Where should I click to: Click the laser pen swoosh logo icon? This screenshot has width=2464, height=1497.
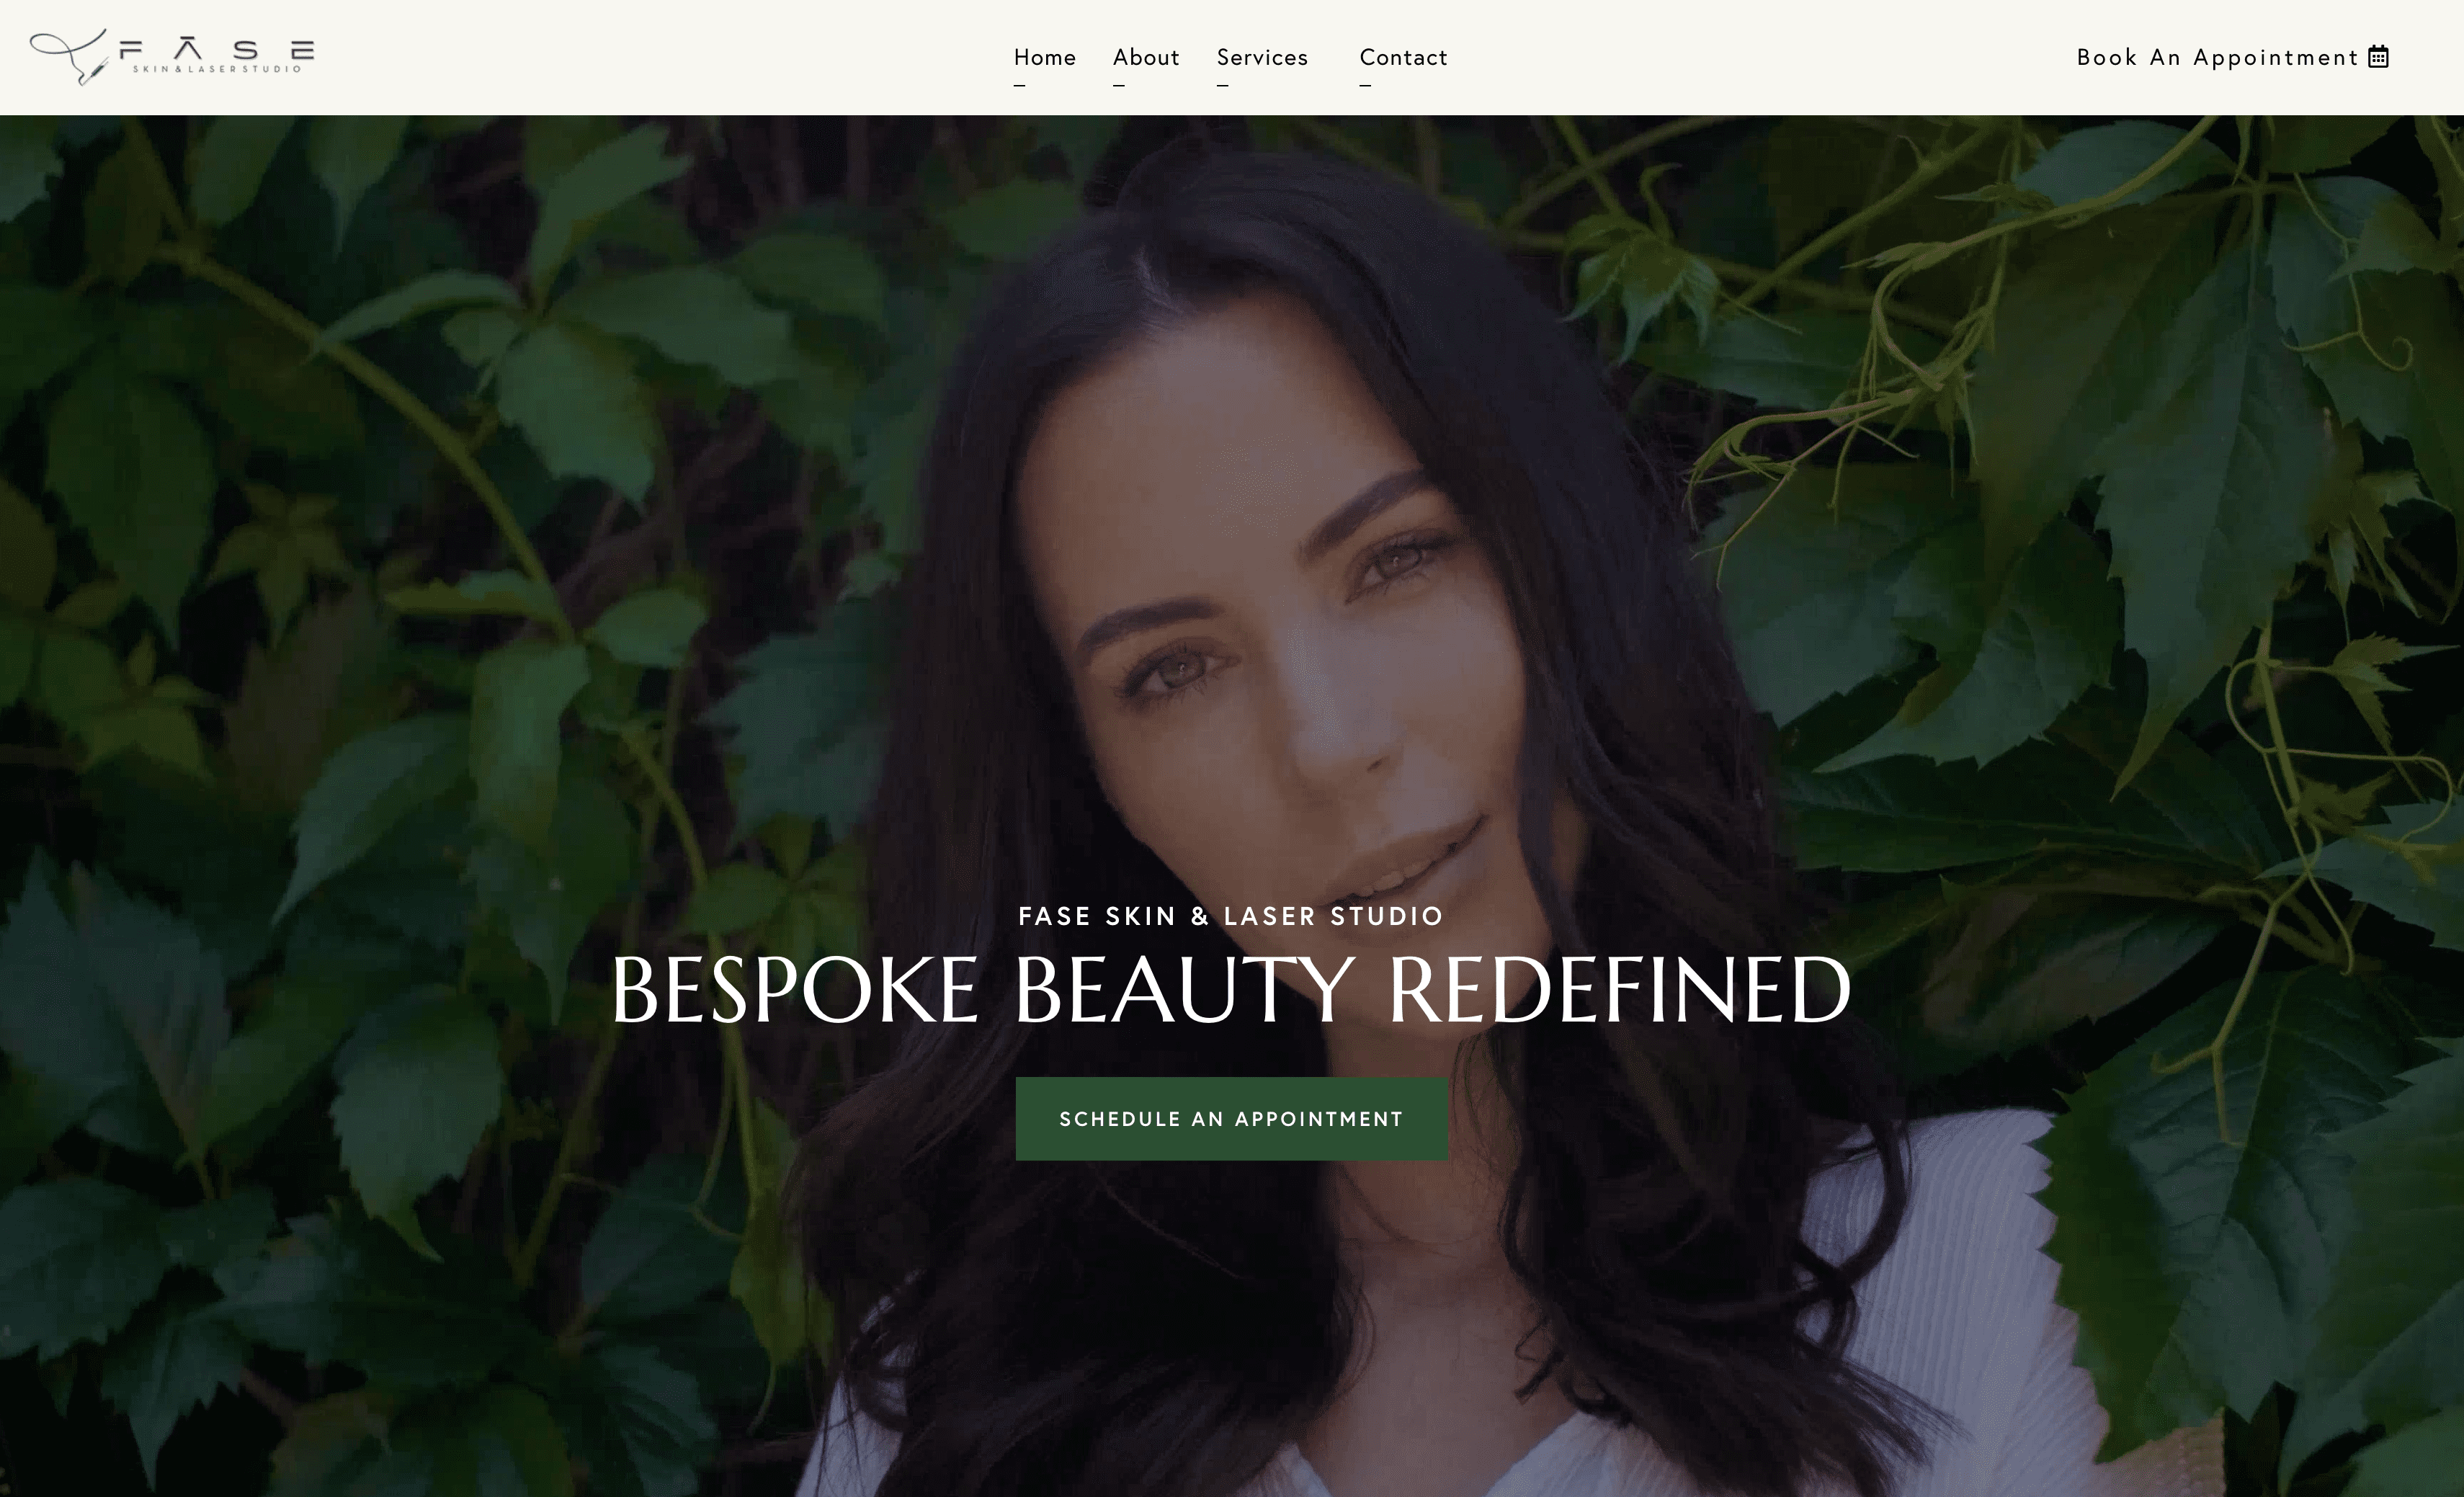pyautogui.click(x=68, y=56)
